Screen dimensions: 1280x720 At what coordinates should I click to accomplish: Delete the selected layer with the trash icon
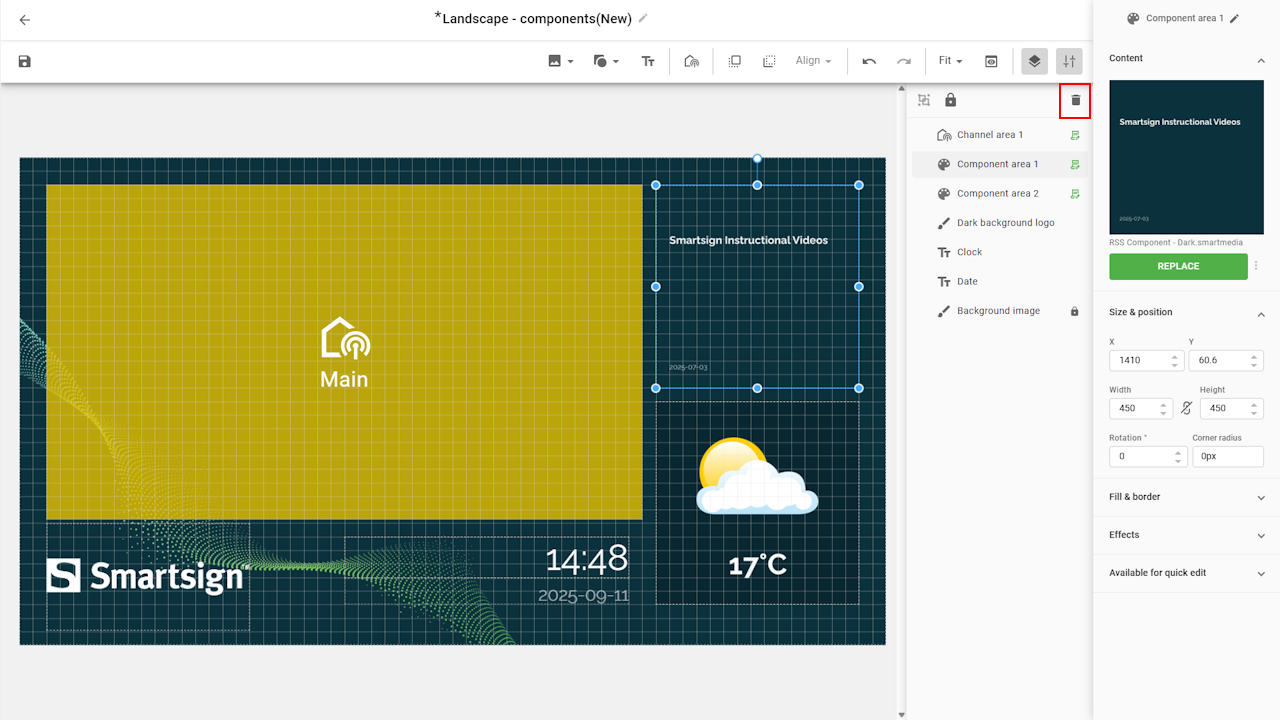[x=1075, y=100]
